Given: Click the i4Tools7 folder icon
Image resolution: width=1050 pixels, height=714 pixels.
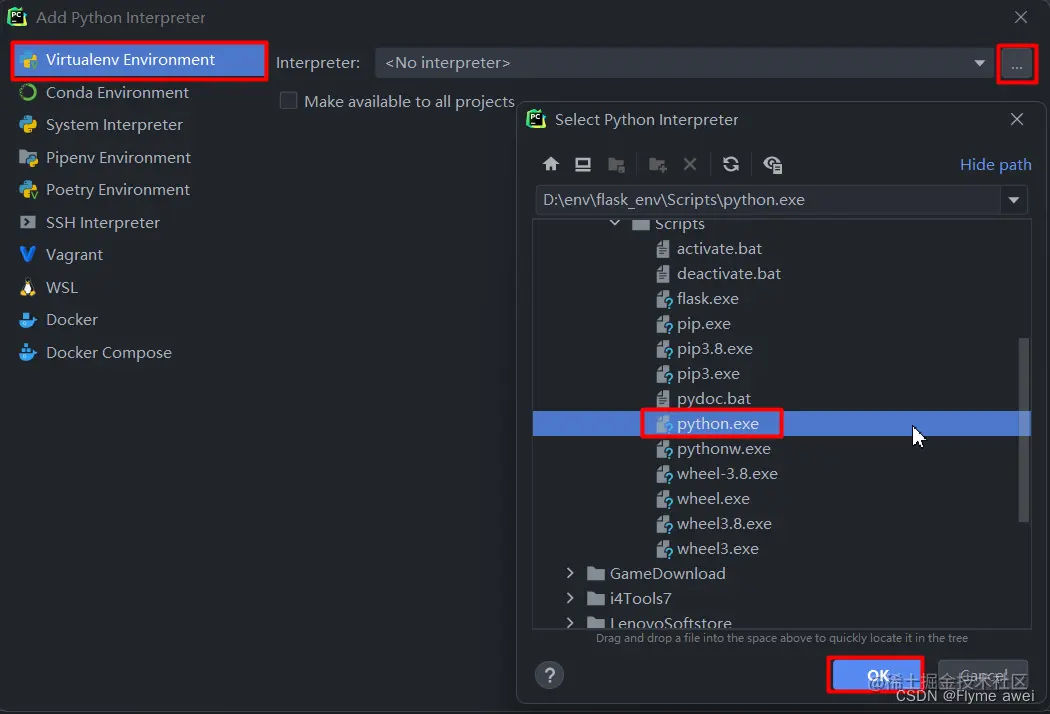Looking at the screenshot, I should pos(596,599).
